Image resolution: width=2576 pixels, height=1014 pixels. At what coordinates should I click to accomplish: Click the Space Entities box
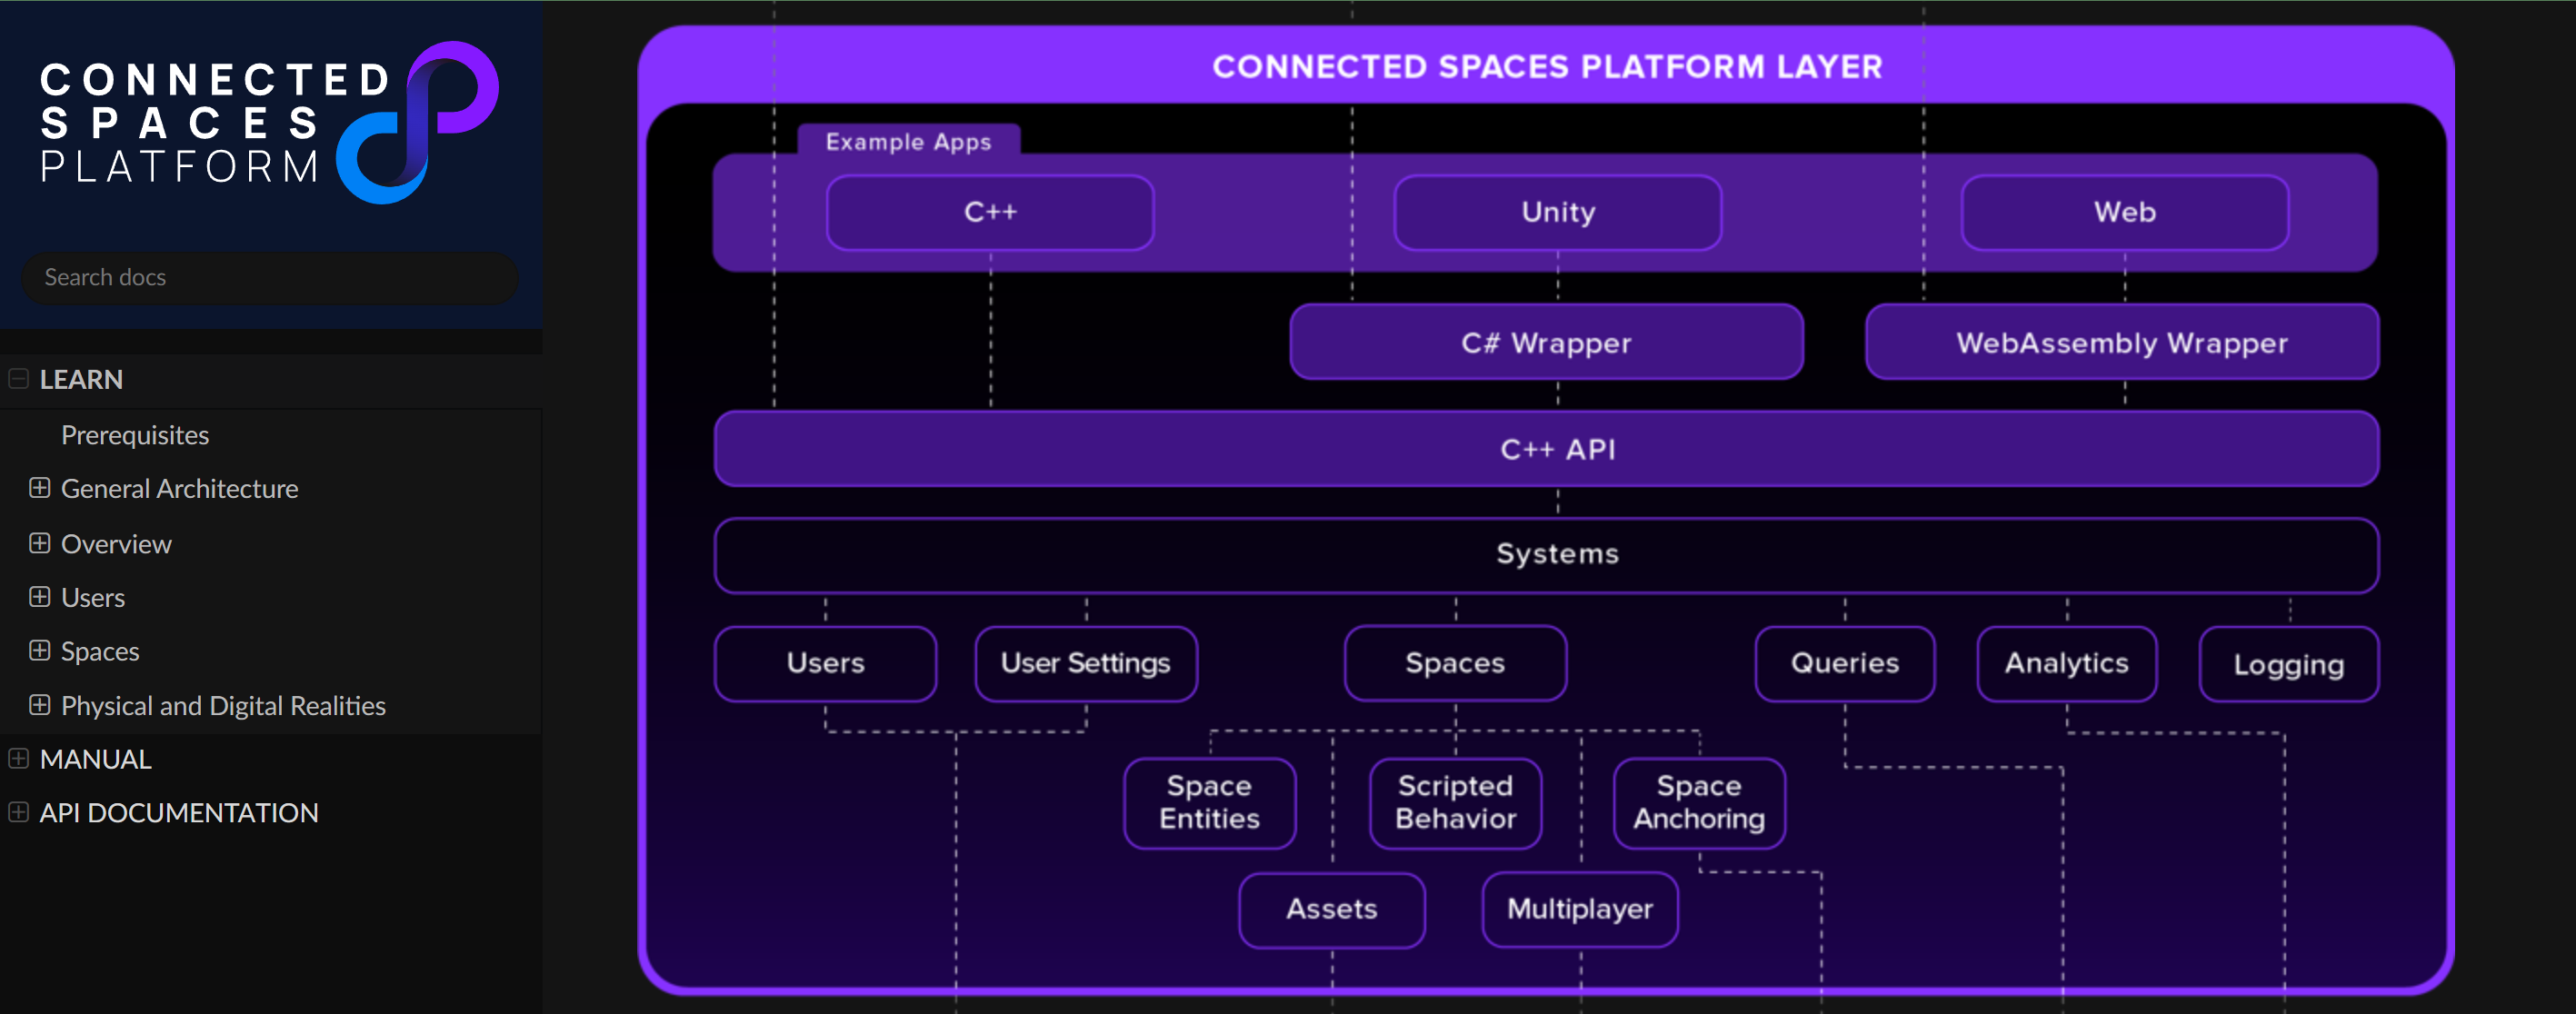[1210, 803]
